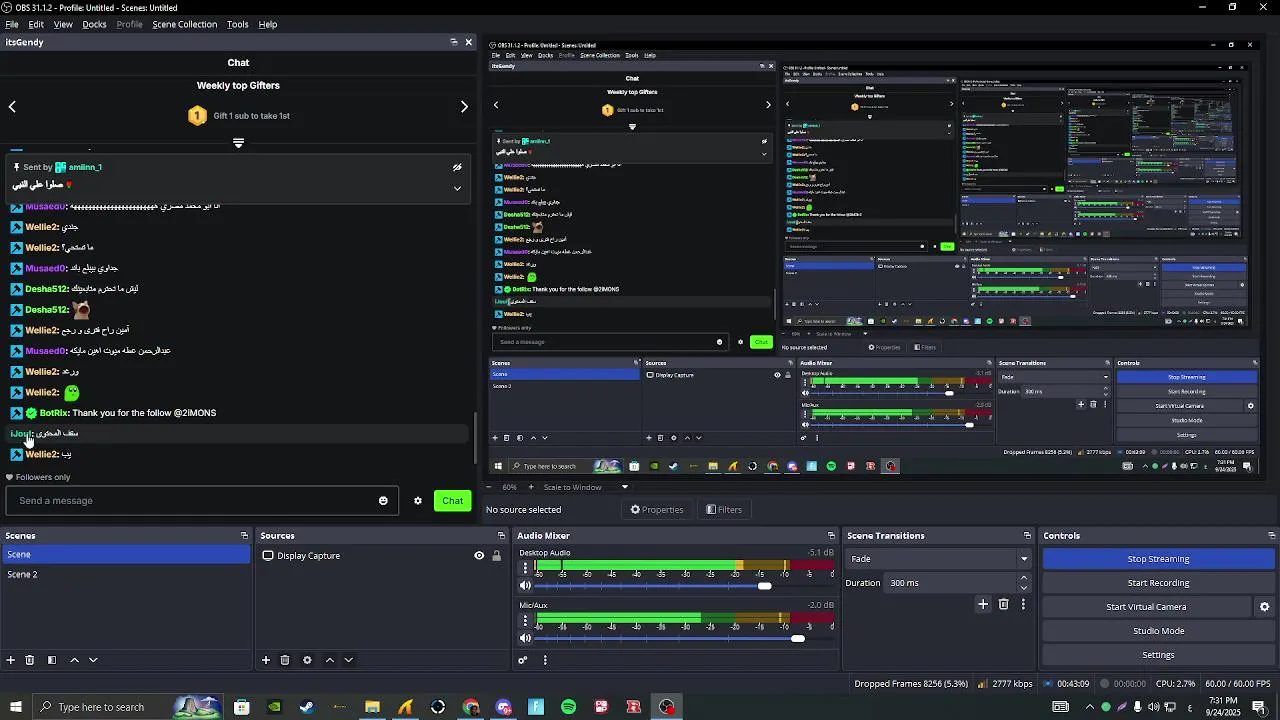Image resolution: width=1280 pixels, height=720 pixels.
Task: Move the source up in Sources toolbar
Action: 329,660
